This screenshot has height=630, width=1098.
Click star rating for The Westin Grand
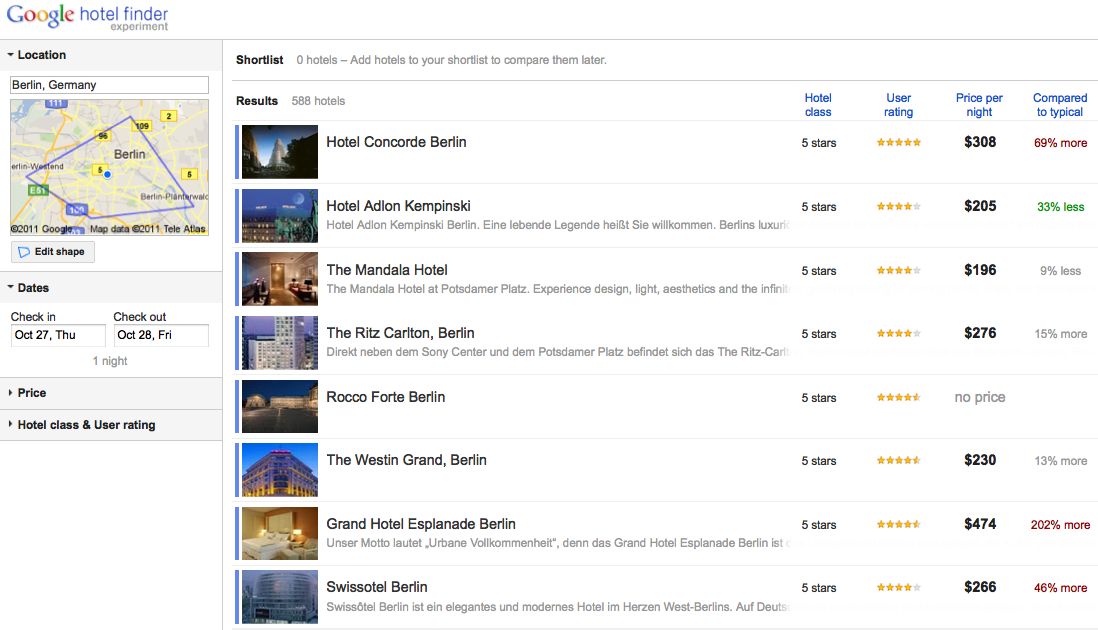pyautogui.click(x=898, y=461)
